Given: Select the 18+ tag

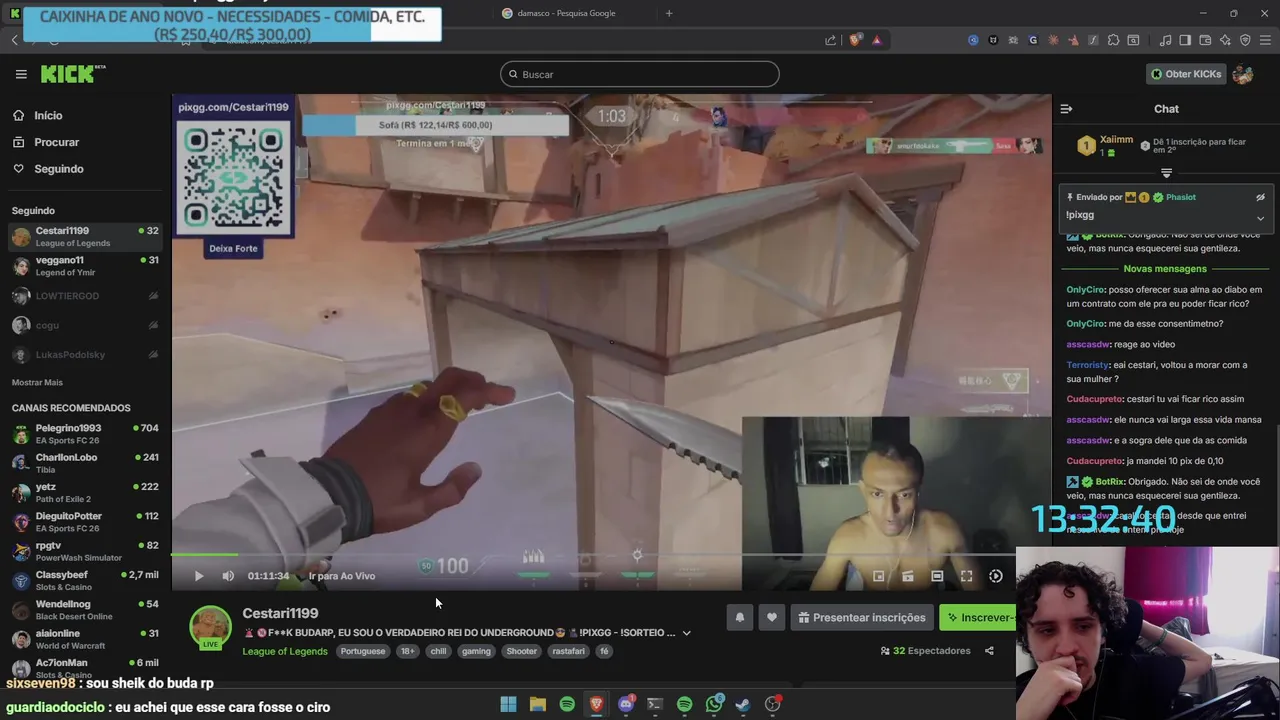Looking at the screenshot, I should [x=407, y=651].
